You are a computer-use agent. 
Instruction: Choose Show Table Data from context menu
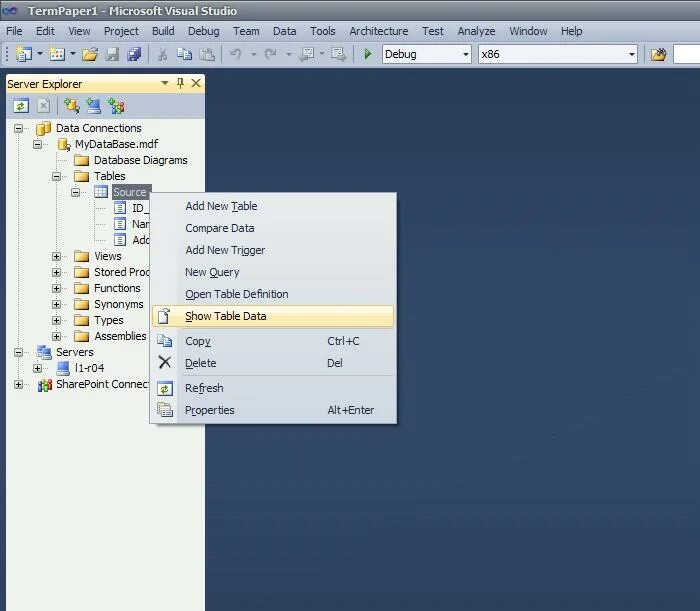pyautogui.click(x=273, y=316)
